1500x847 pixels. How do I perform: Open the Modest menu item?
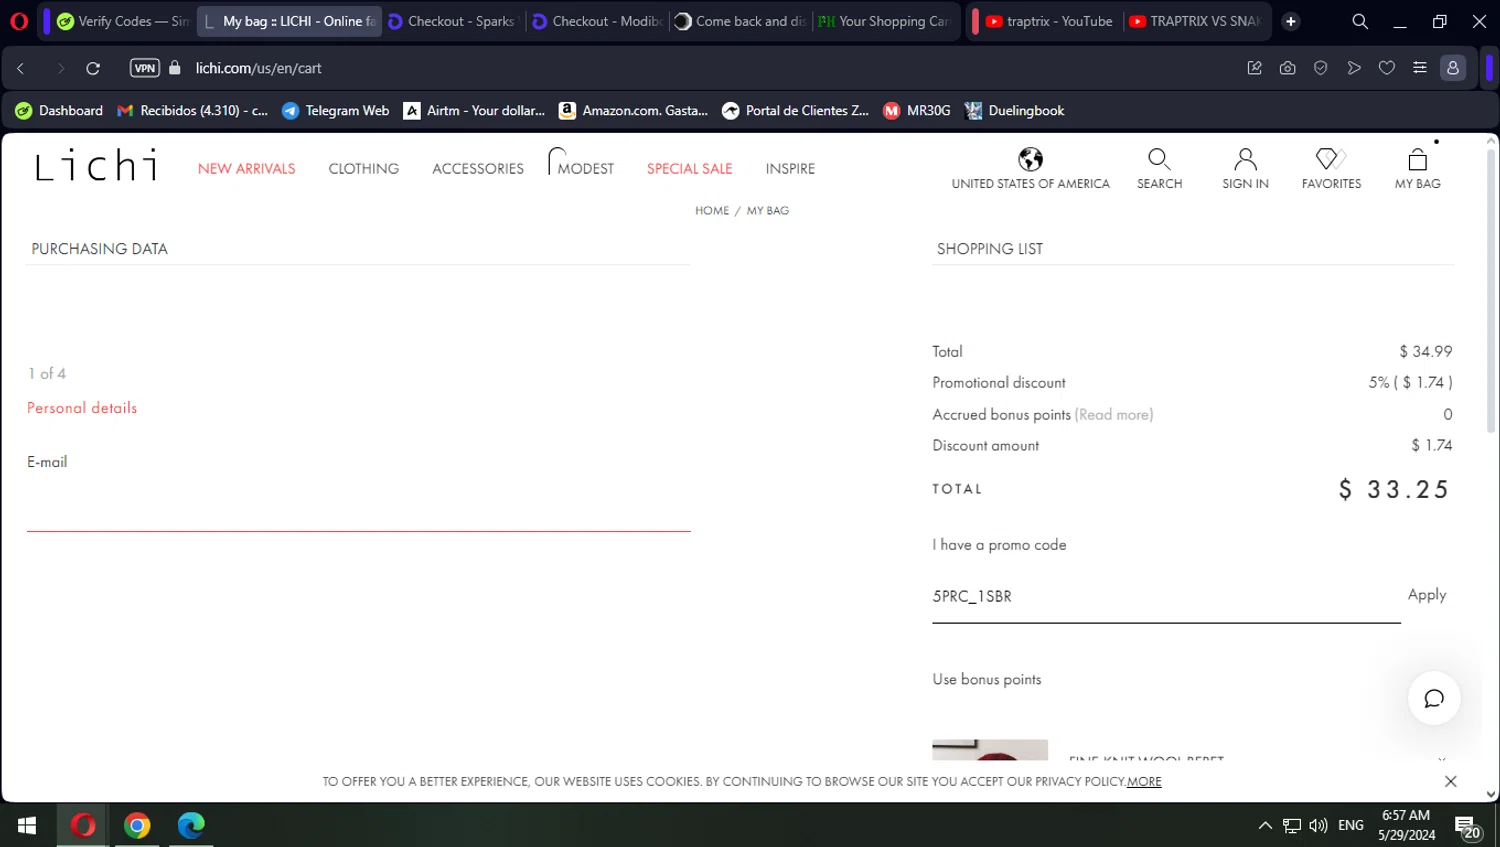tap(585, 169)
